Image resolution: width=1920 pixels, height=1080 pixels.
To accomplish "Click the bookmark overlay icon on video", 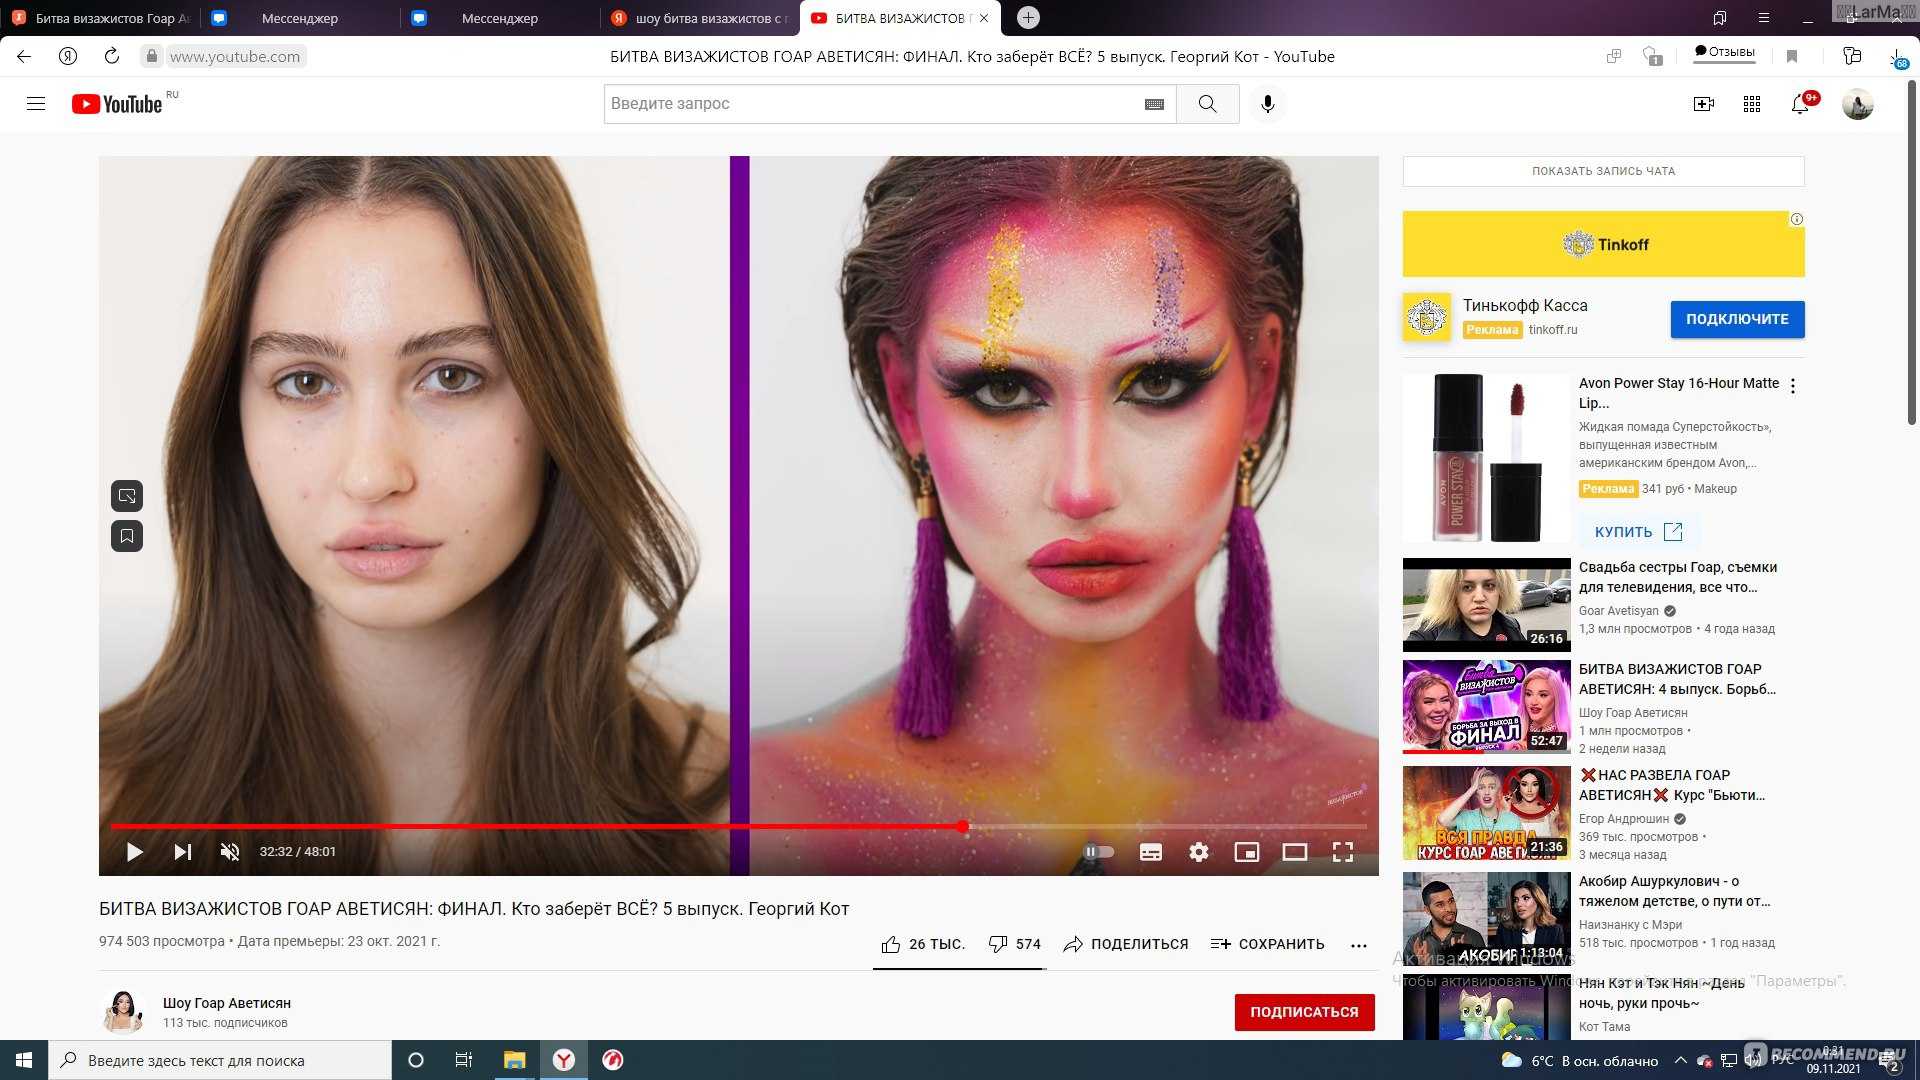I will coord(127,536).
